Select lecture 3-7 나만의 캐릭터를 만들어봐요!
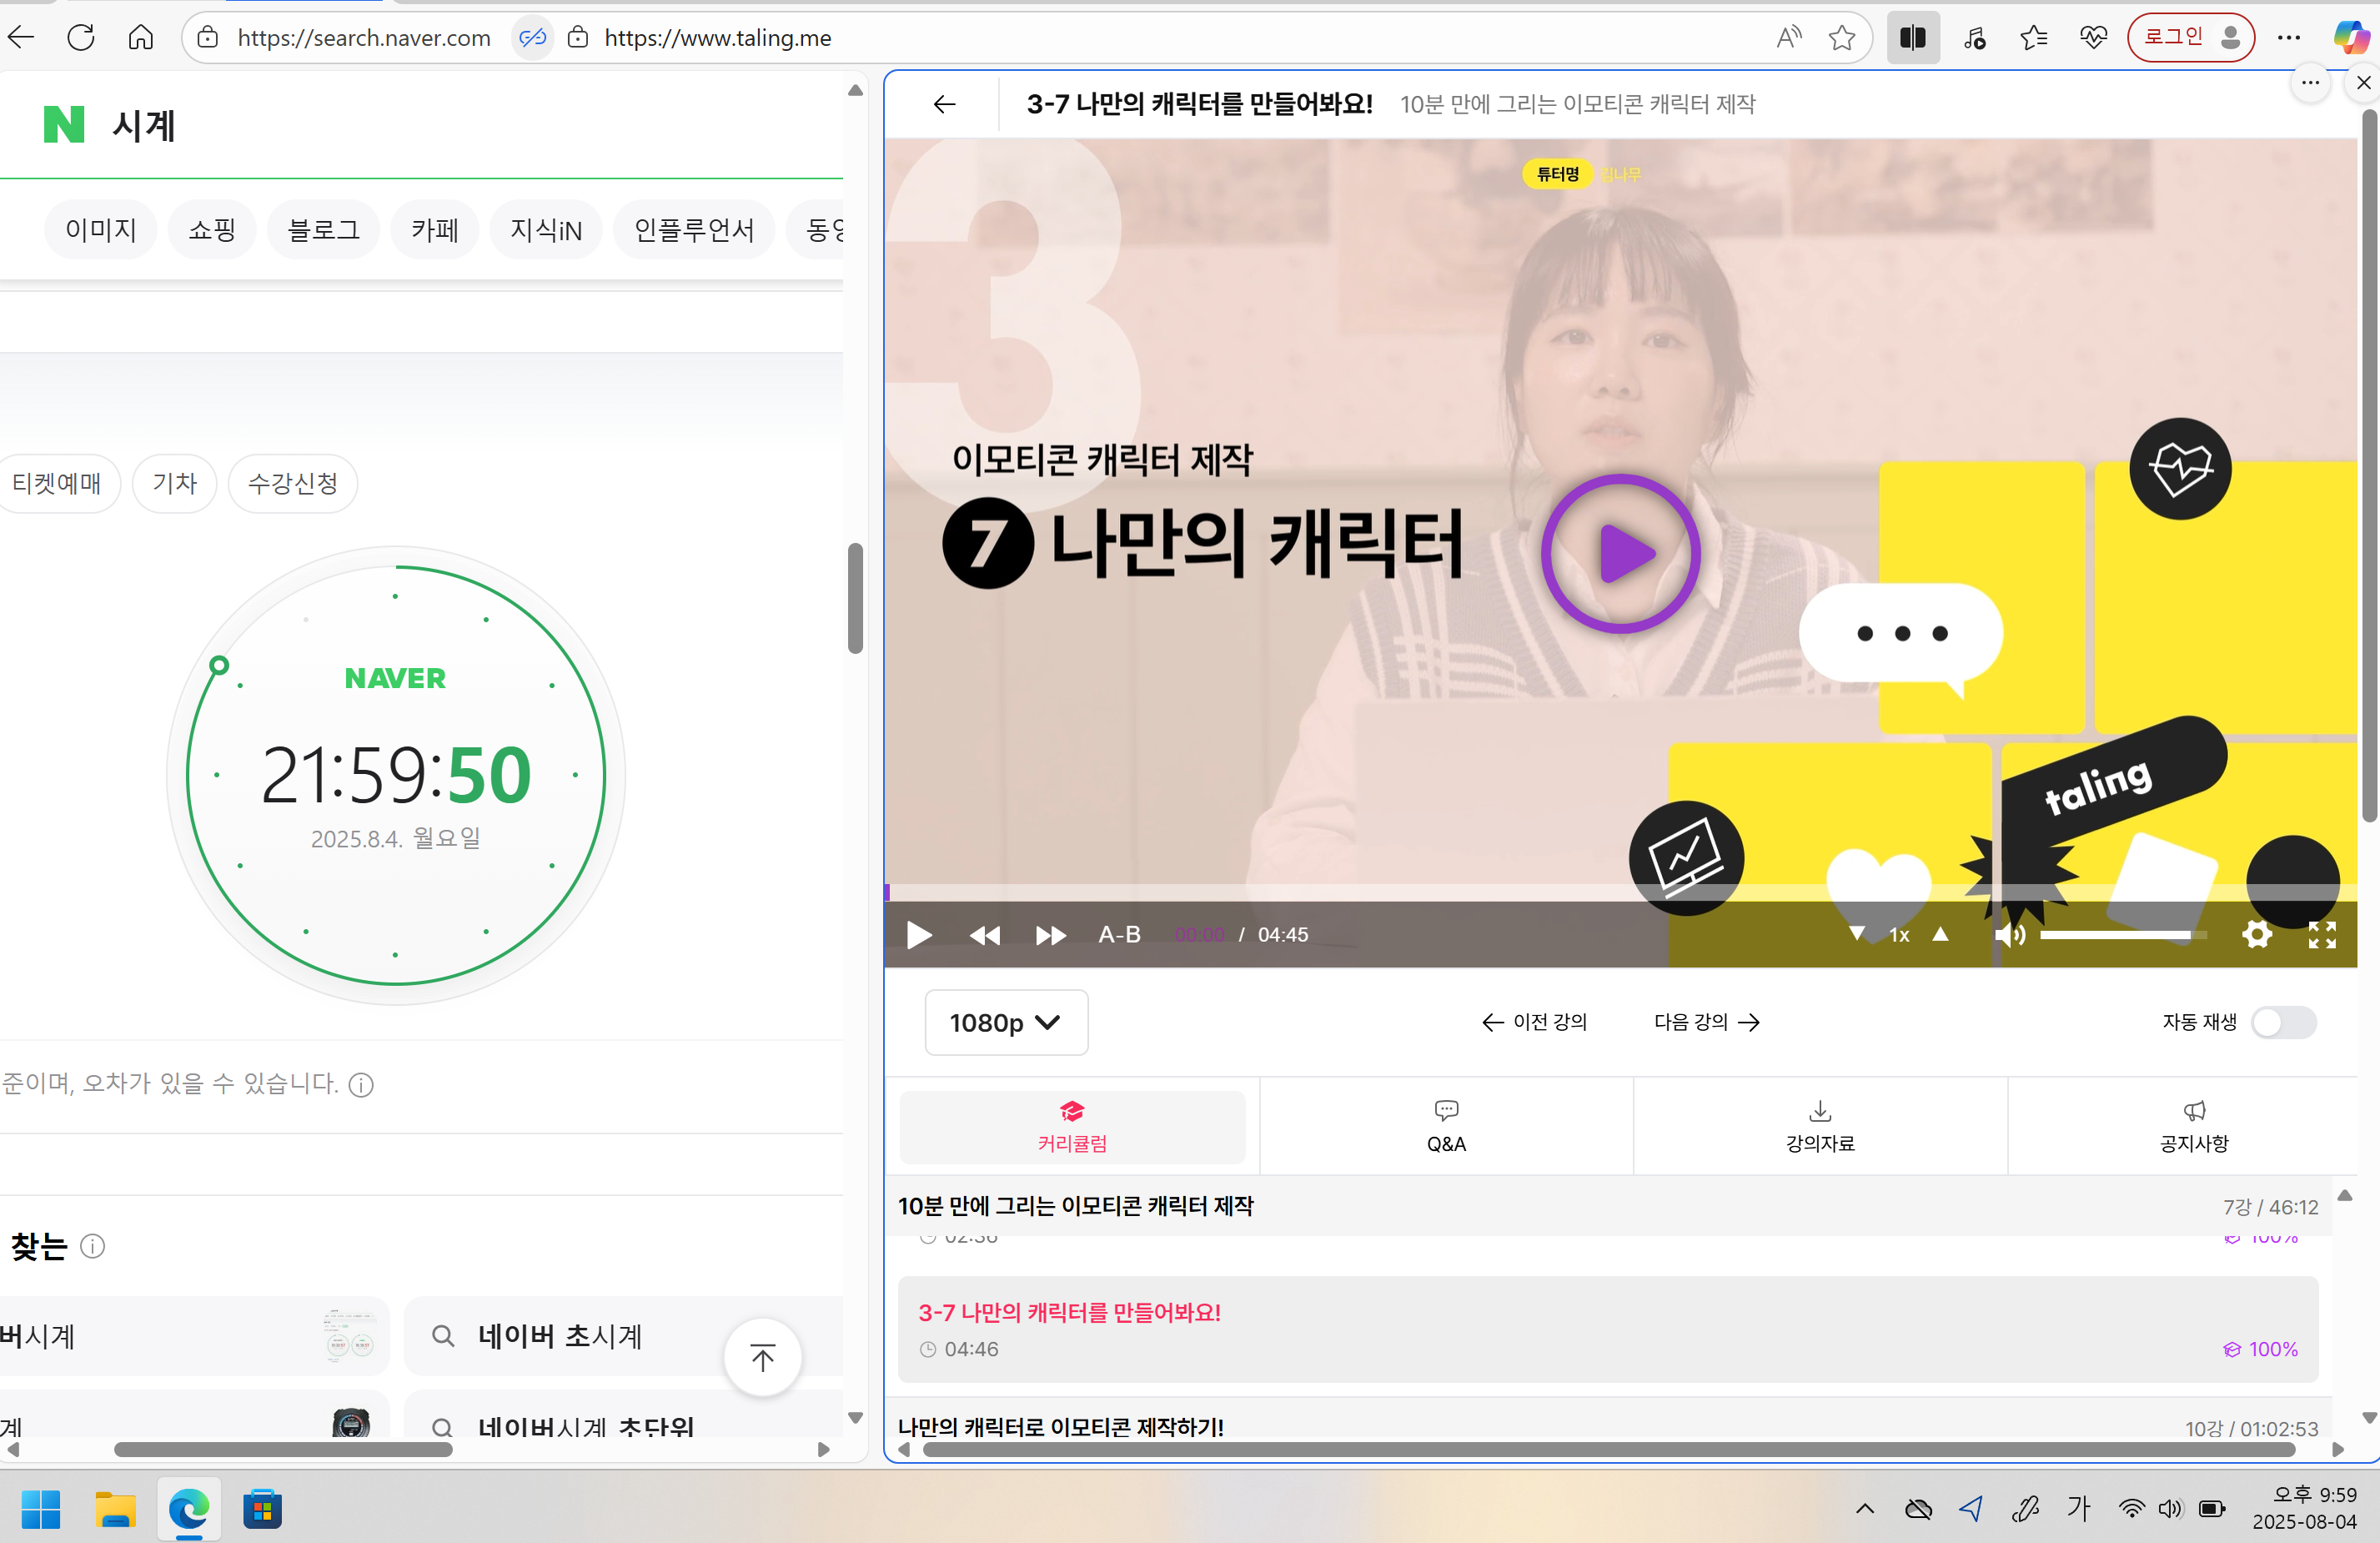The height and width of the screenshot is (1543, 2380). 1069,1312
